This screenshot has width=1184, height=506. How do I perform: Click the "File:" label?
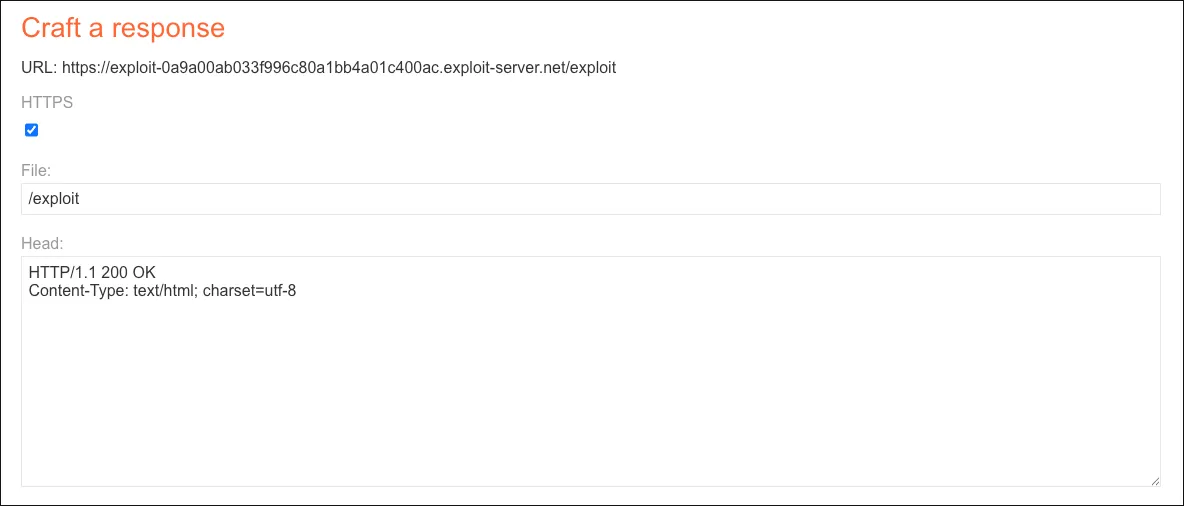36,171
